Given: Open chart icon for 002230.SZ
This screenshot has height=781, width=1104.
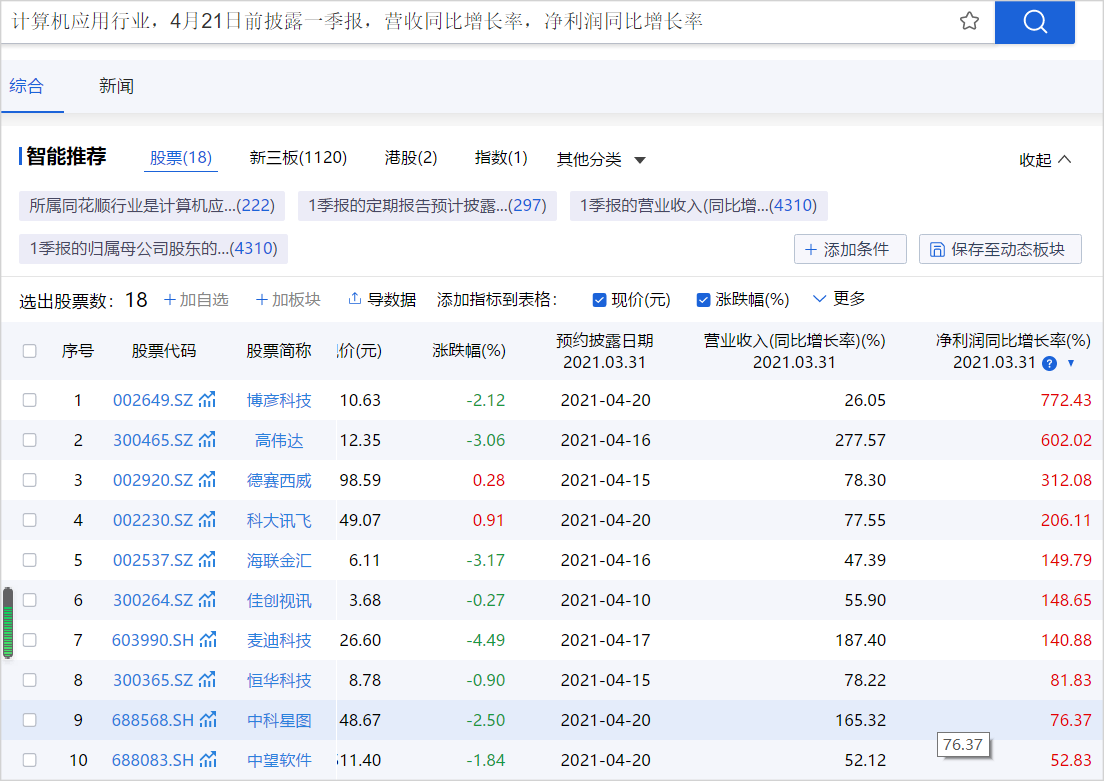Looking at the screenshot, I should click(x=207, y=520).
